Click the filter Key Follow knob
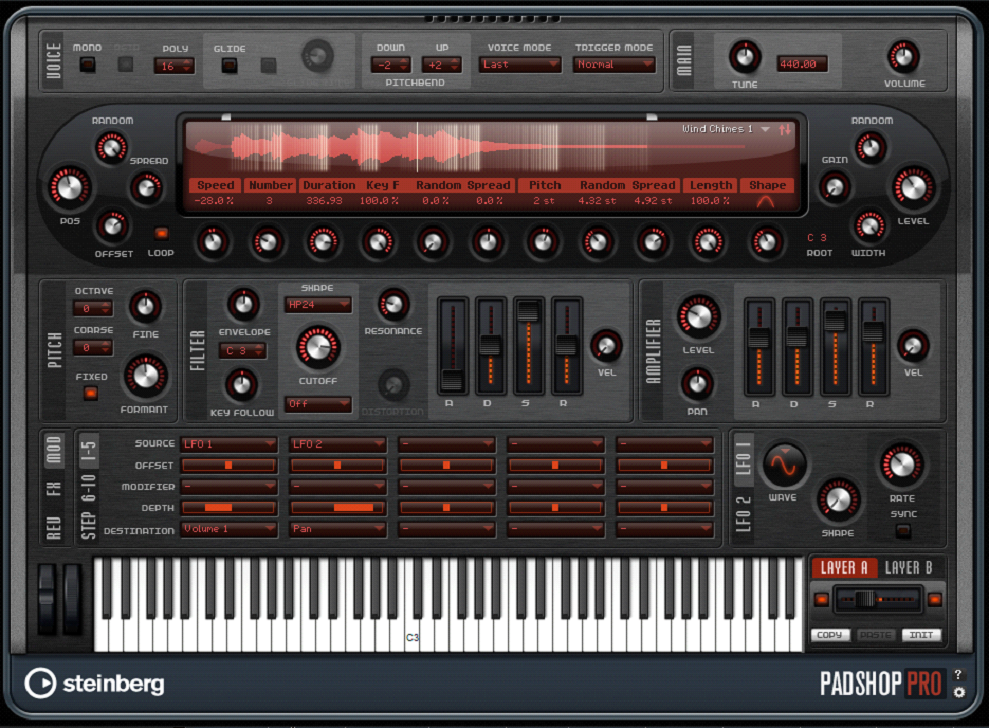This screenshot has width=989, height=728. (x=242, y=384)
